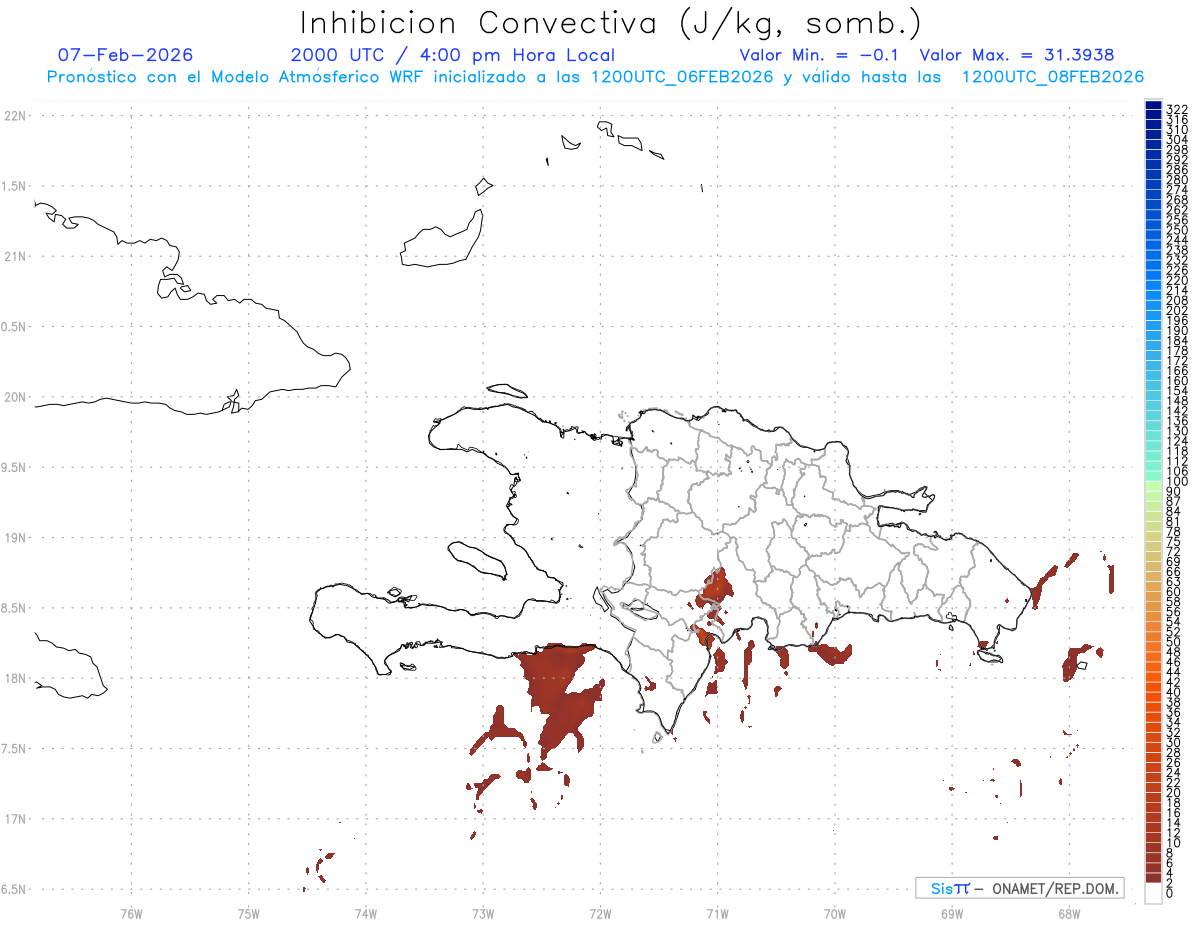This screenshot has height=927, width=1200.
Task: Click the "SisTT - ONAMET/REP.DOM." credit box
Action: [x=1019, y=888]
